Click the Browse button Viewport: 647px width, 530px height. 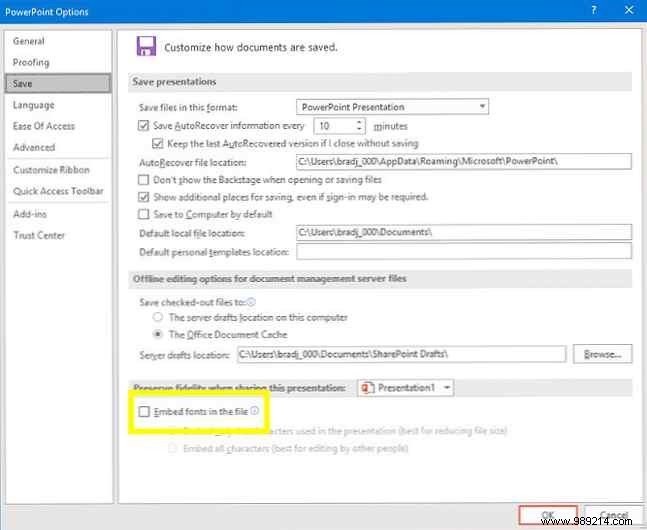pos(602,354)
